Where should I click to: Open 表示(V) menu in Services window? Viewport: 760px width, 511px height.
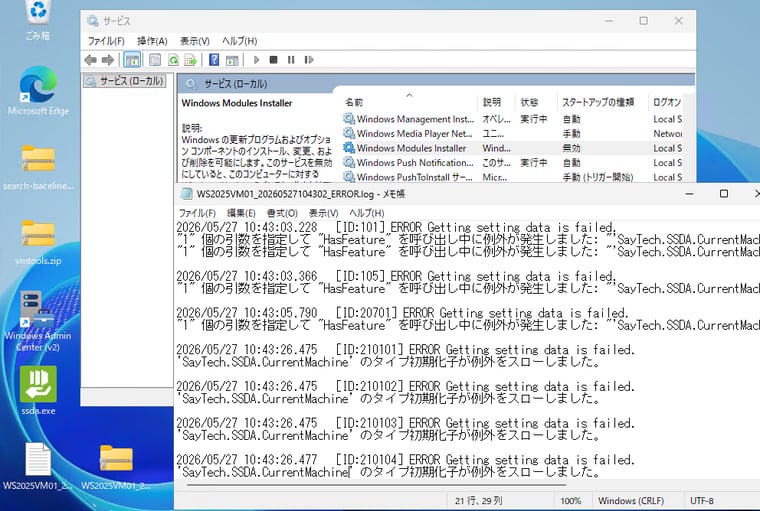pos(195,41)
